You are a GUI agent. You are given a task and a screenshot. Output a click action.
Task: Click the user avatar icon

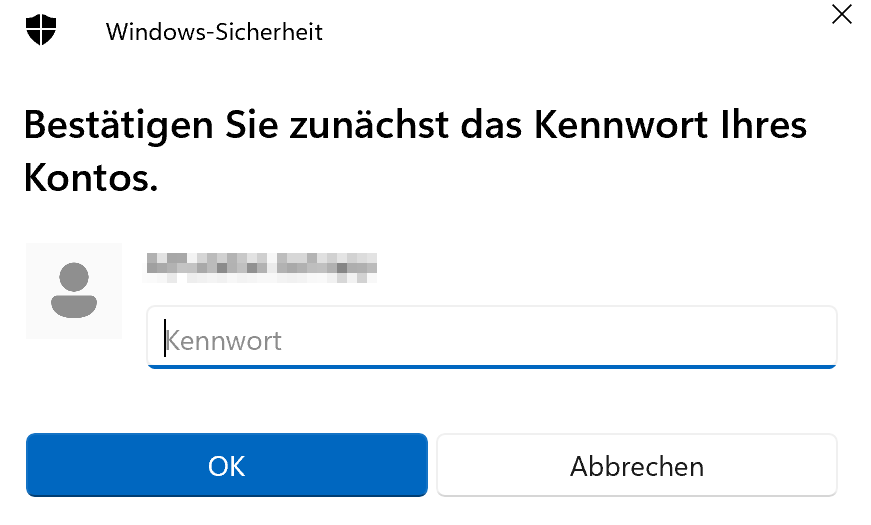[x=73, y=290]
